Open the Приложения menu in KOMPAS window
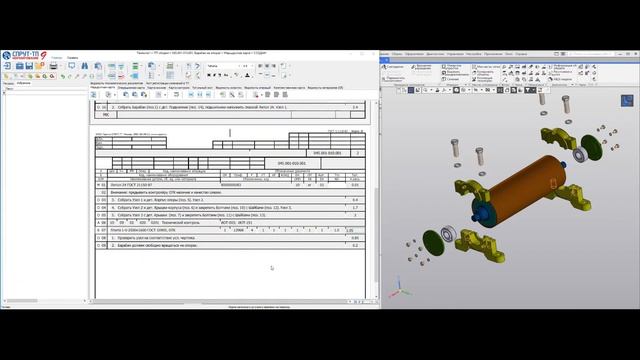This screenshot has width=640, height=360. tap(493, 54)
